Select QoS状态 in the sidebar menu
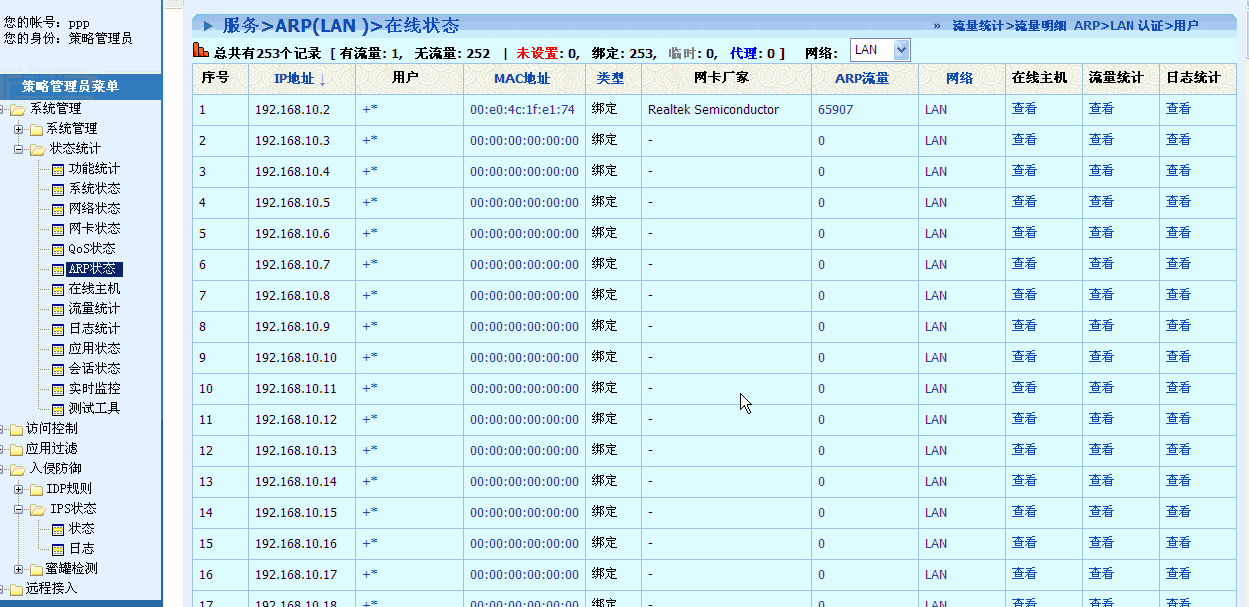The height and width of the screenshot is (607, 1249). (92, 249)
